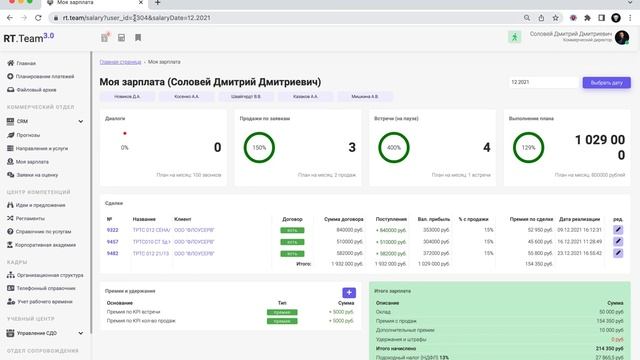This screenshot has height=360, width=640.
Task: Expand the CRM menu chevron
Action: tap(81, 121)
